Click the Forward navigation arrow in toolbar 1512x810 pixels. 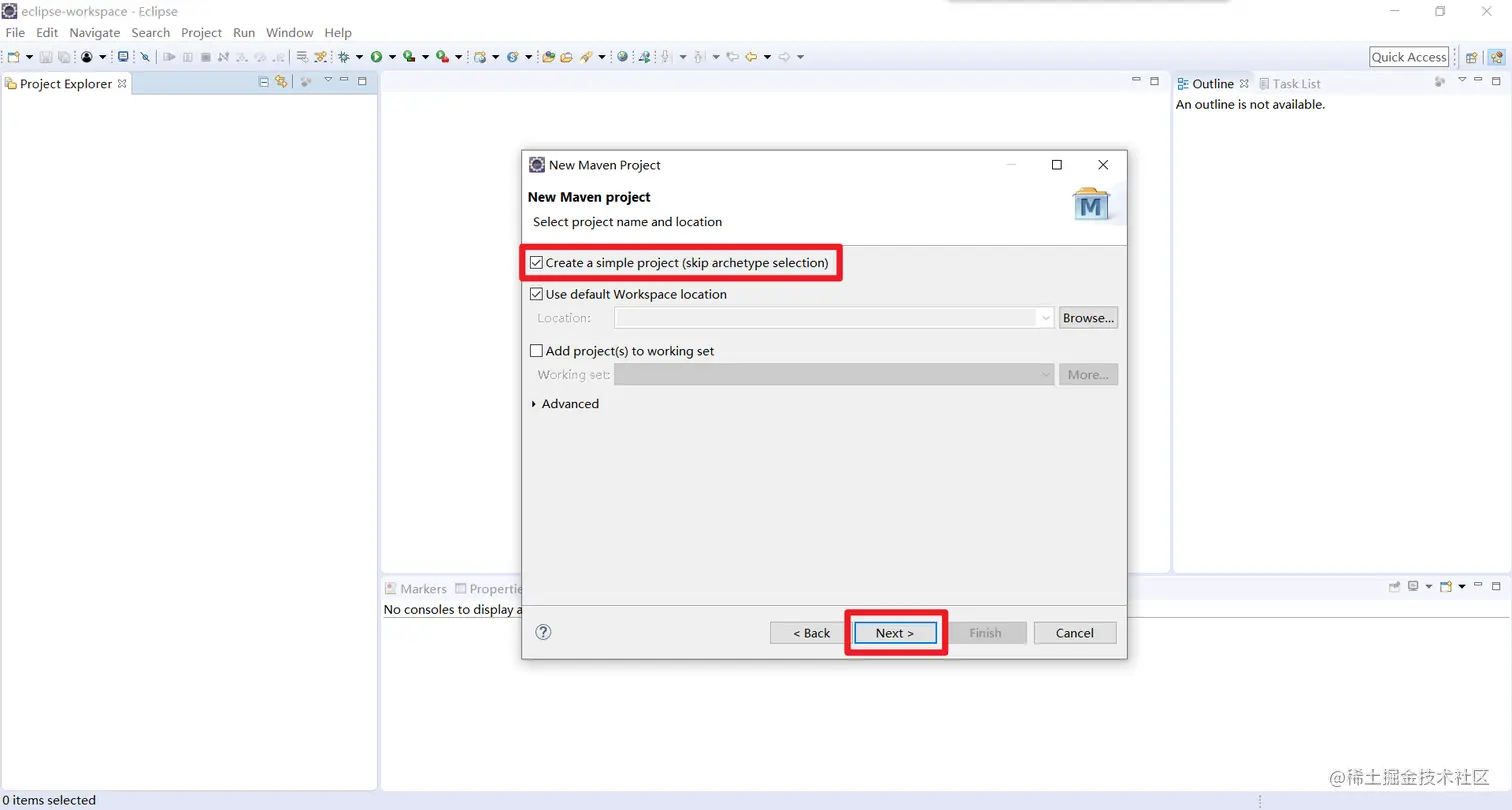click(x=784, y=57)
